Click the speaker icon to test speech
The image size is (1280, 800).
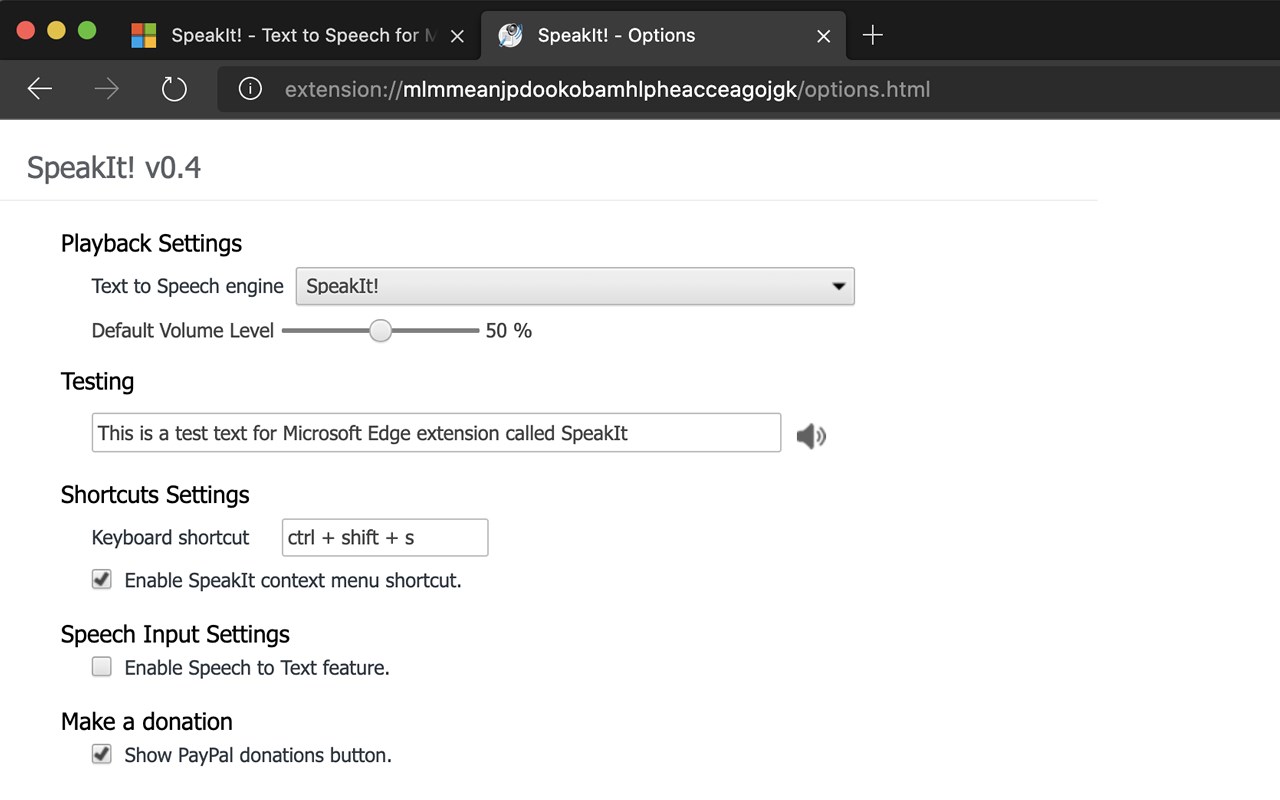pos(811,435)
